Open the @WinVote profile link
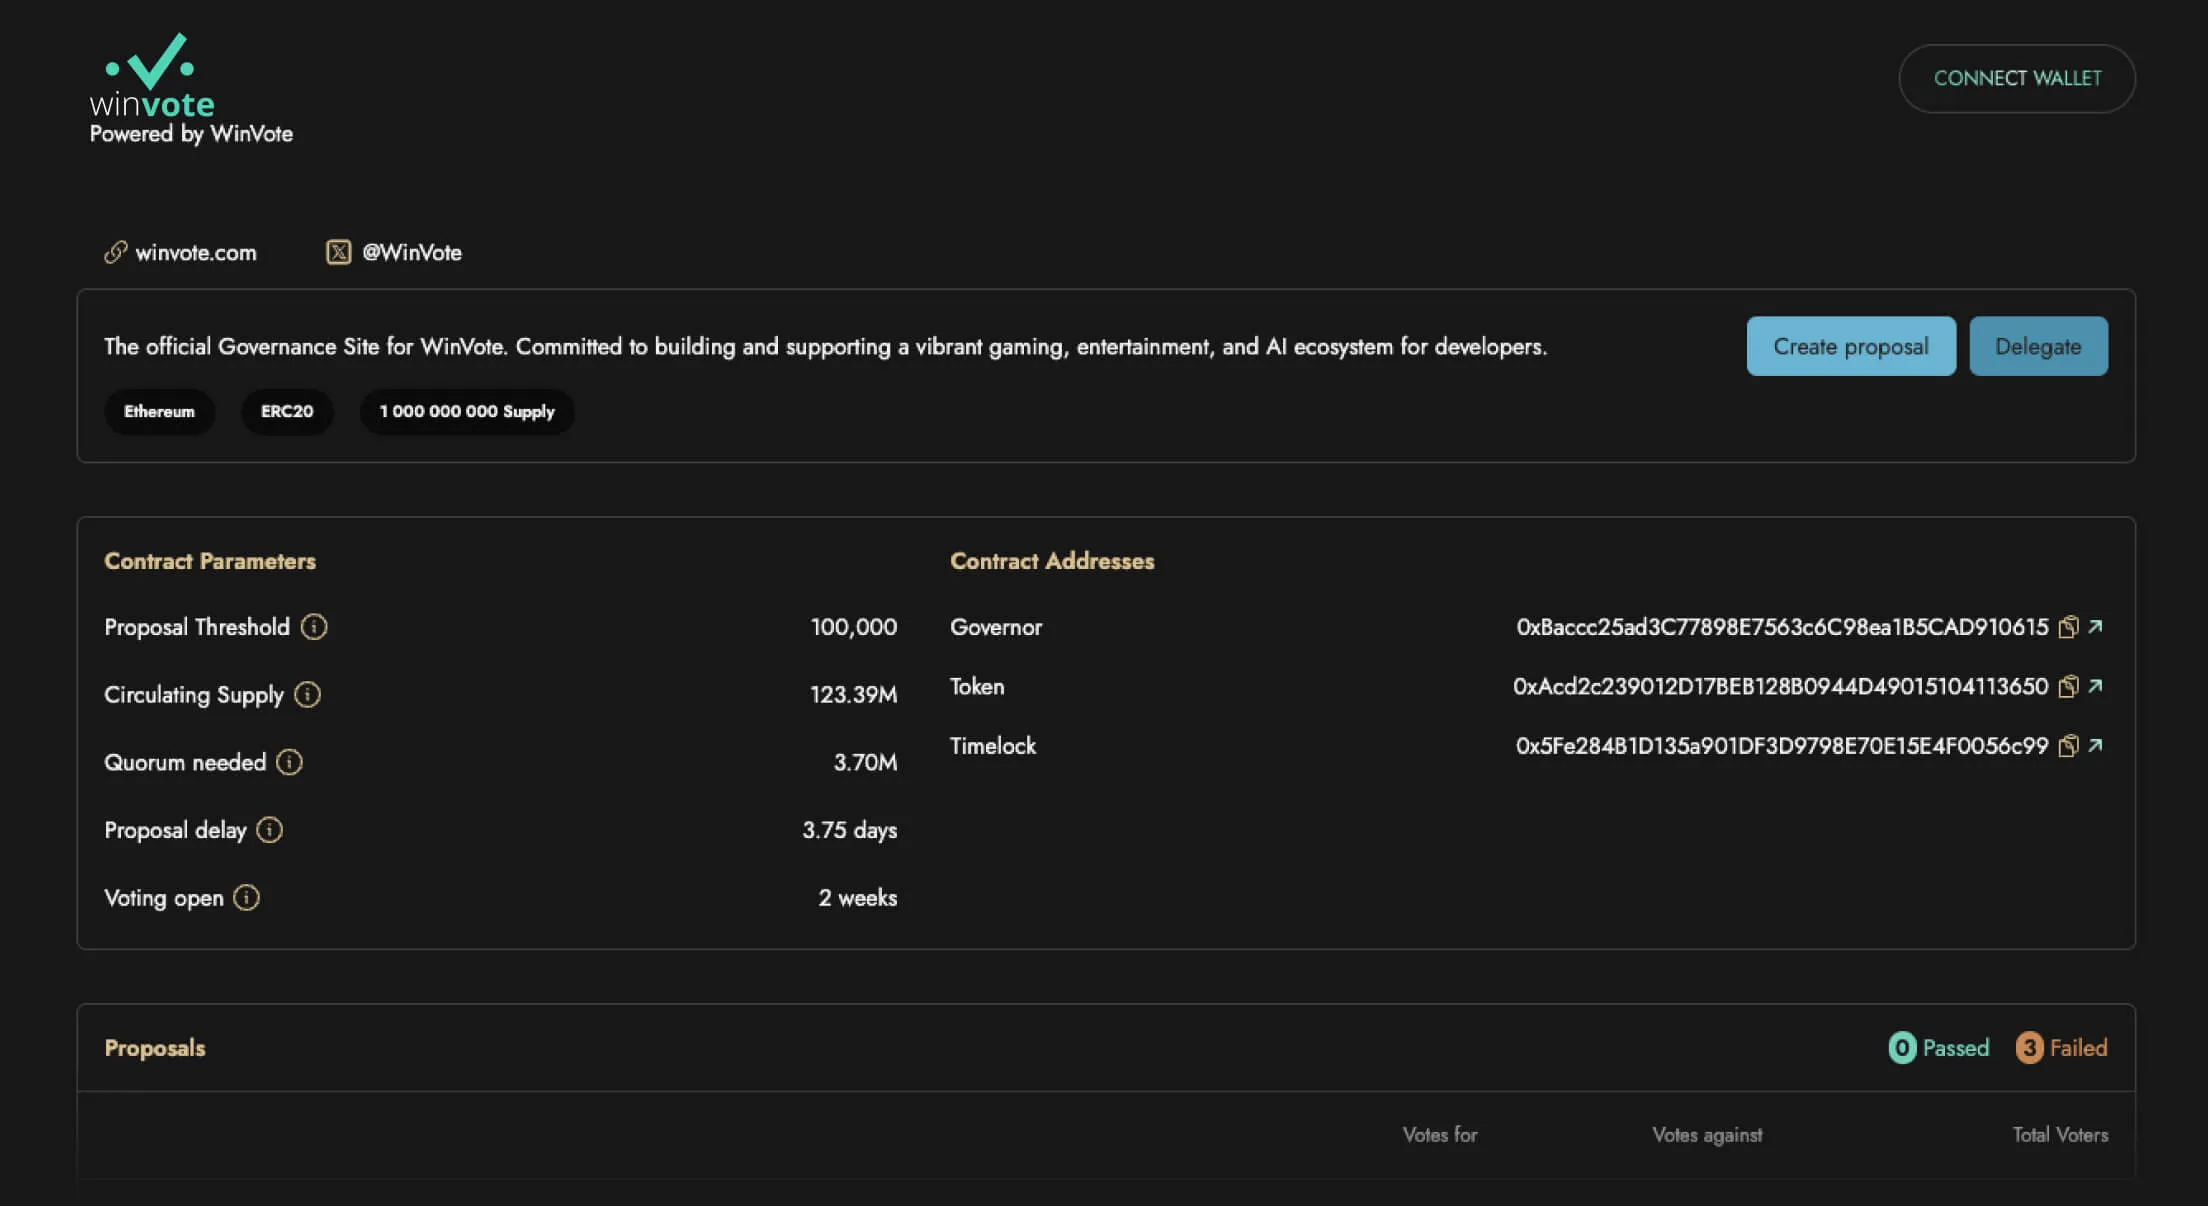The width and height of the screenshot is (2208, 1206). tap(412, 253)
